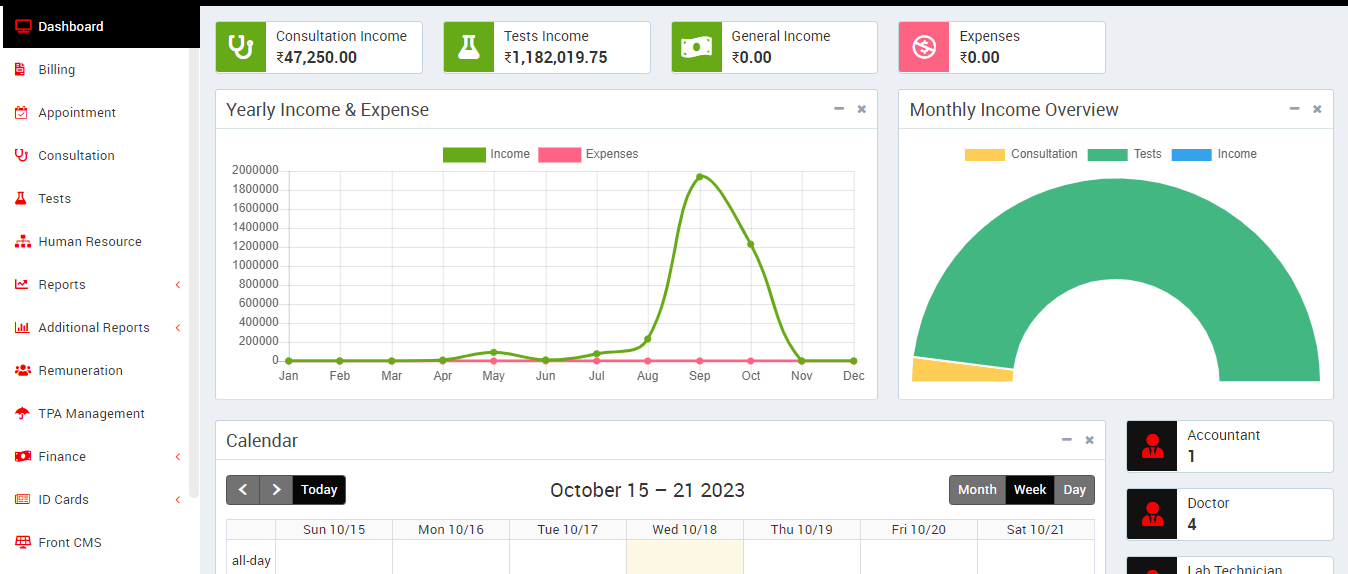Go to next week in calendar
1348x574 pixels.
click(276, 490)
